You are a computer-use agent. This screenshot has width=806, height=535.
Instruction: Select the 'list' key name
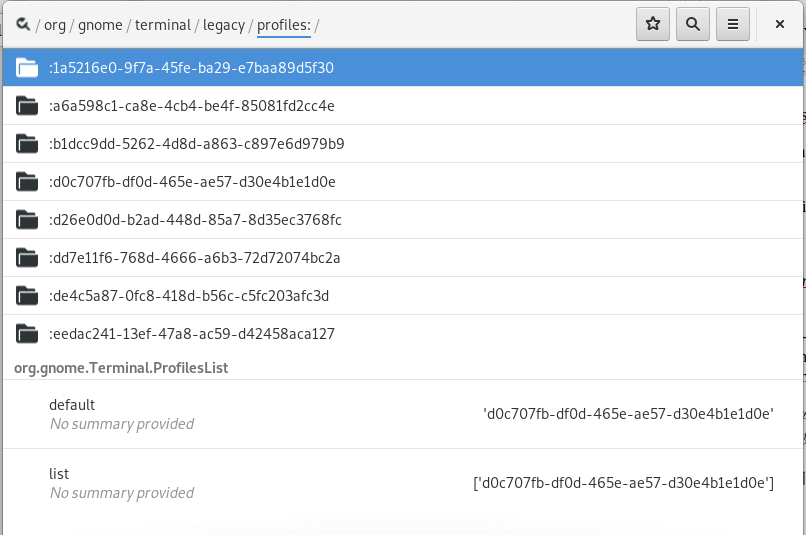click(x=59, y=474)
